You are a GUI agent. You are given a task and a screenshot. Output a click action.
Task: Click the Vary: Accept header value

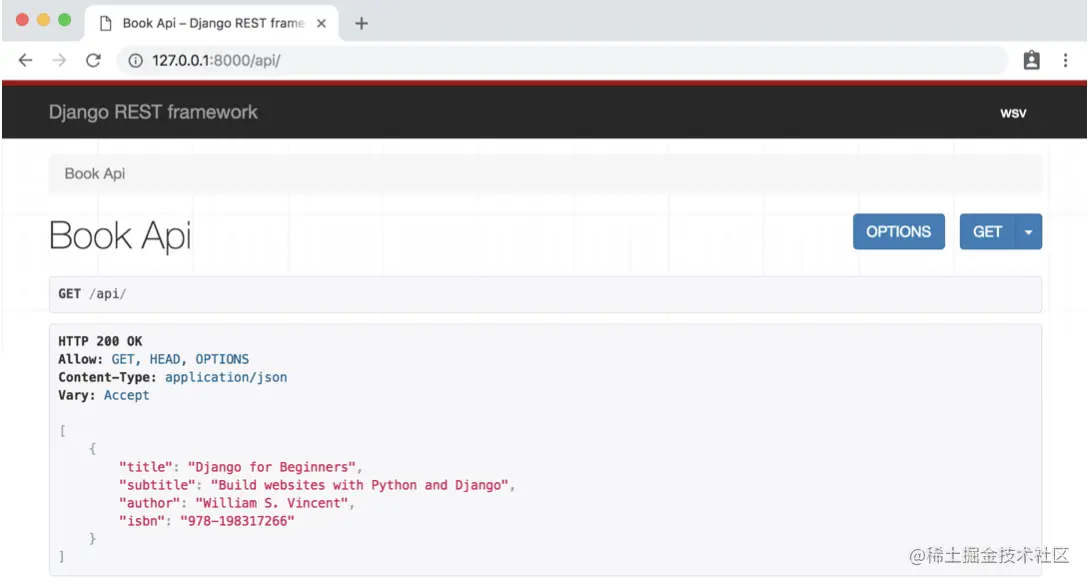(126, 395)
